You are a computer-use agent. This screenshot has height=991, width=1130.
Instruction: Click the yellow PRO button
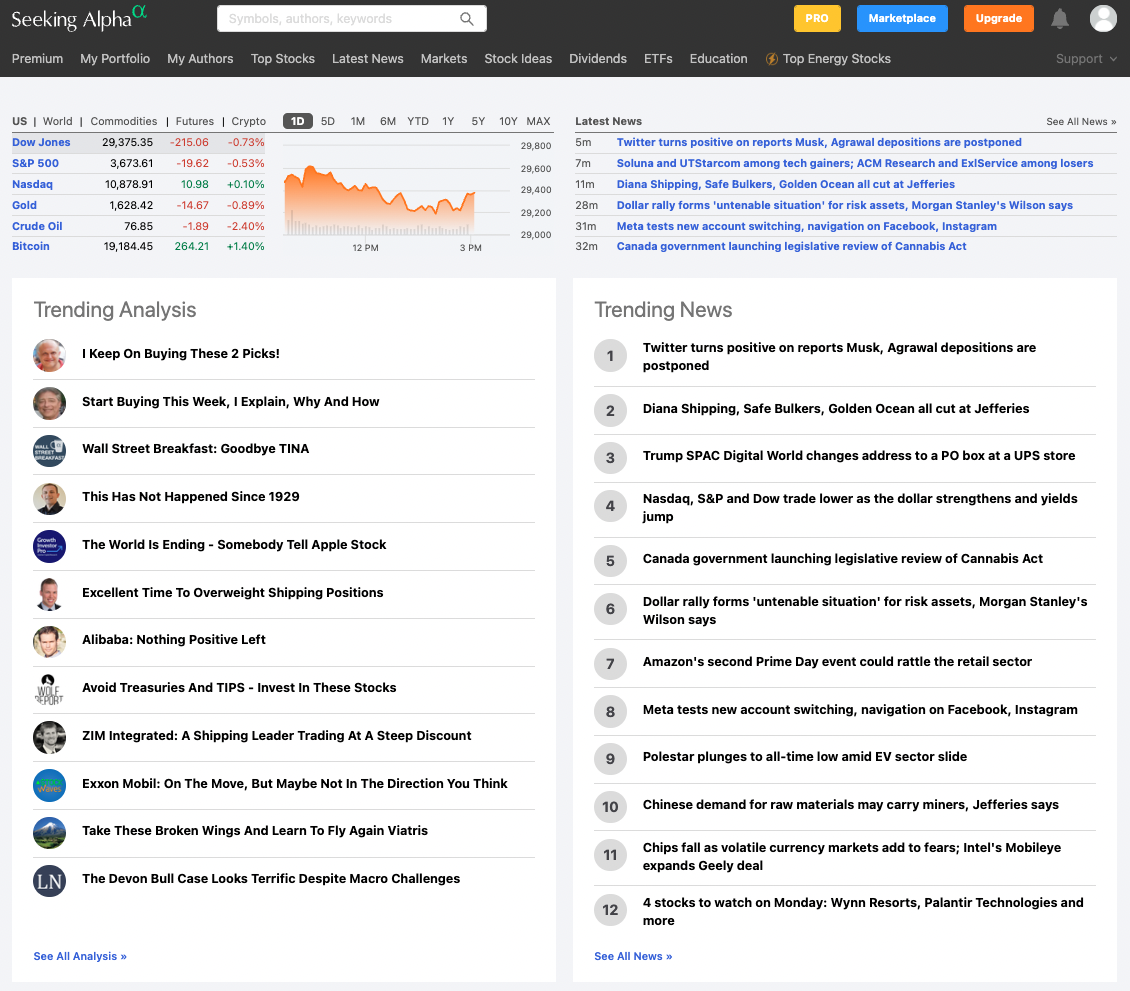click(x=817, y=19)
